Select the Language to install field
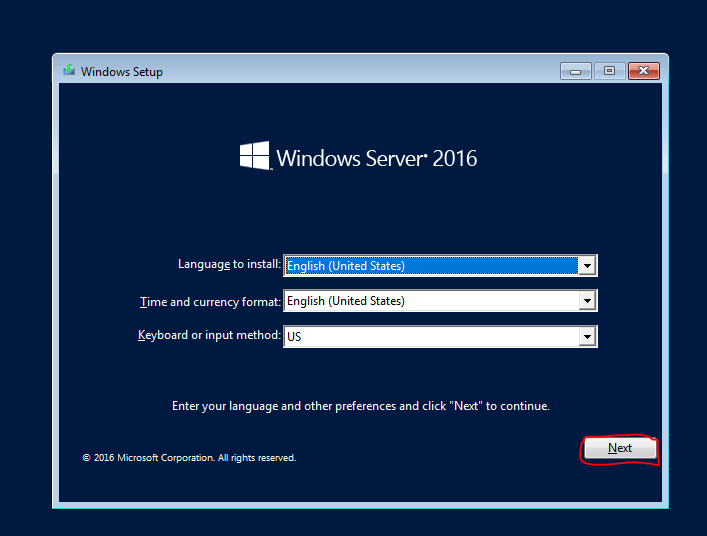Viewport: 707px width, 536px height. (440, 266)
